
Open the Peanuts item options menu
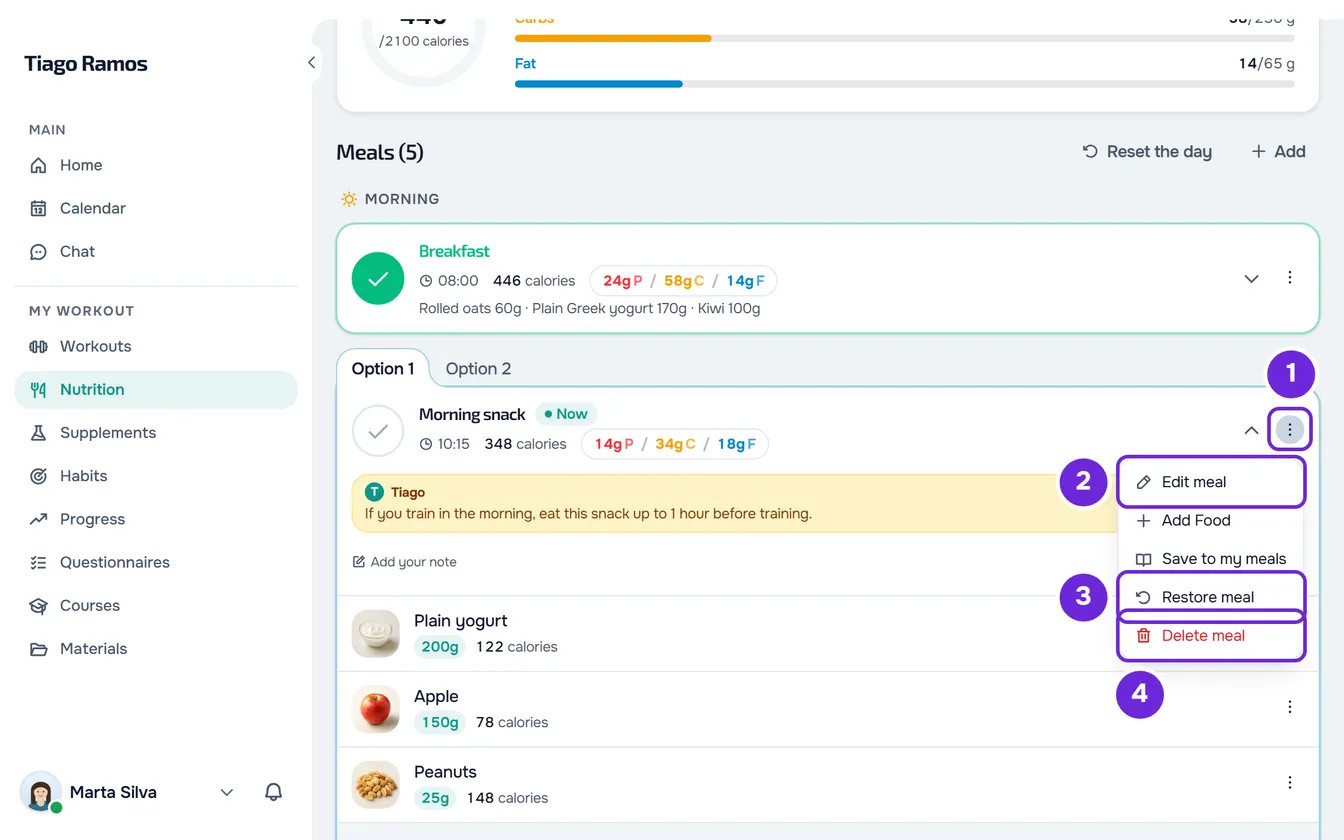(1290, 783)
